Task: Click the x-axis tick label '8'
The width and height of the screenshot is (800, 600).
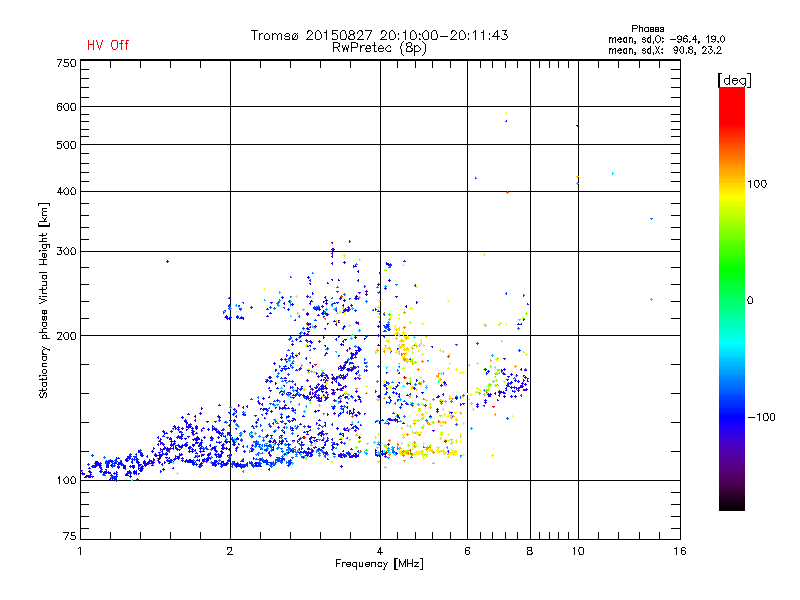Action: tap(530, 551)
